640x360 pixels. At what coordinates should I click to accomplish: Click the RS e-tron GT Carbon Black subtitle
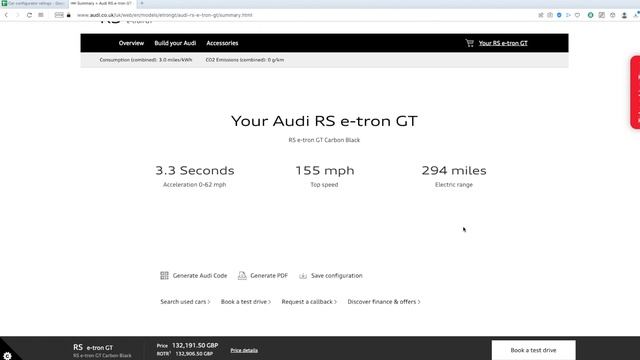[324, 140]
